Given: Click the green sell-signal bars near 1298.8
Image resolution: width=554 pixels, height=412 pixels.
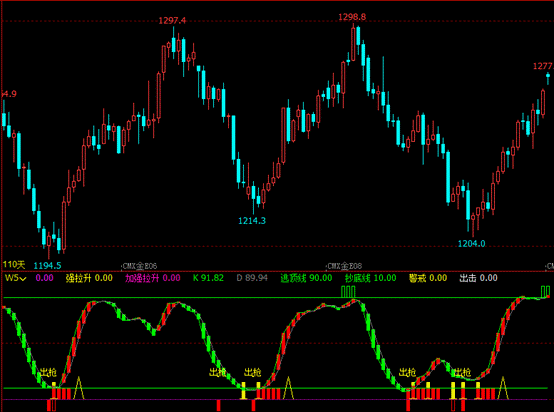Looking at the screenshot, I should 348,292.
